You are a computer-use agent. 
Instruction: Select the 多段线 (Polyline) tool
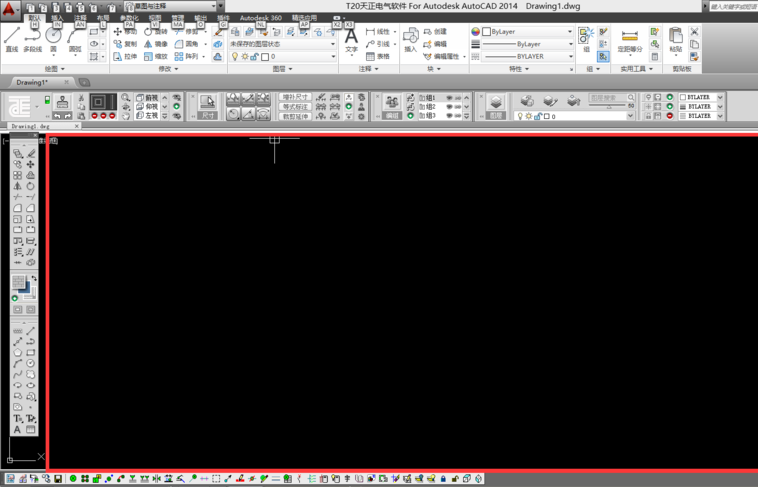(32, 40)
